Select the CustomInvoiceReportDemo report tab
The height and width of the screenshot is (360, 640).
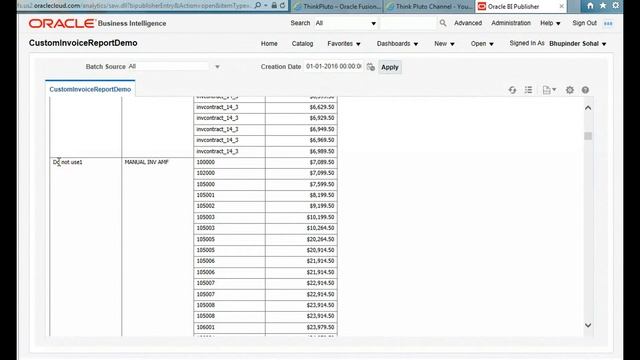pyautogui.click(x=90, y=89)
